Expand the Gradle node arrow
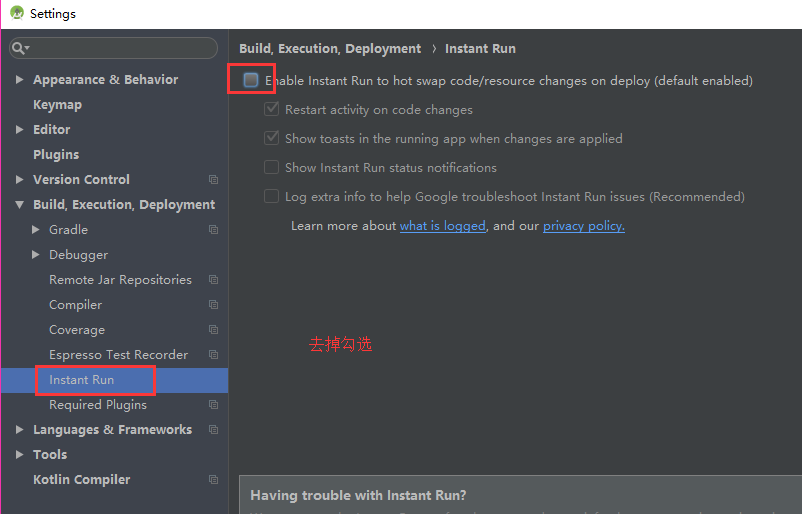 [35, 230]
